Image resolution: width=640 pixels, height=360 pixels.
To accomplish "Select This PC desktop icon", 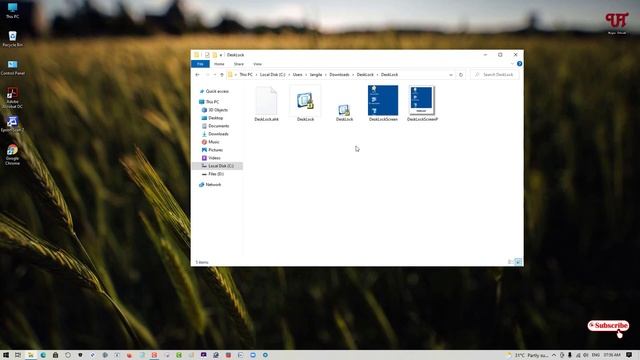I will tap(12, 11).
